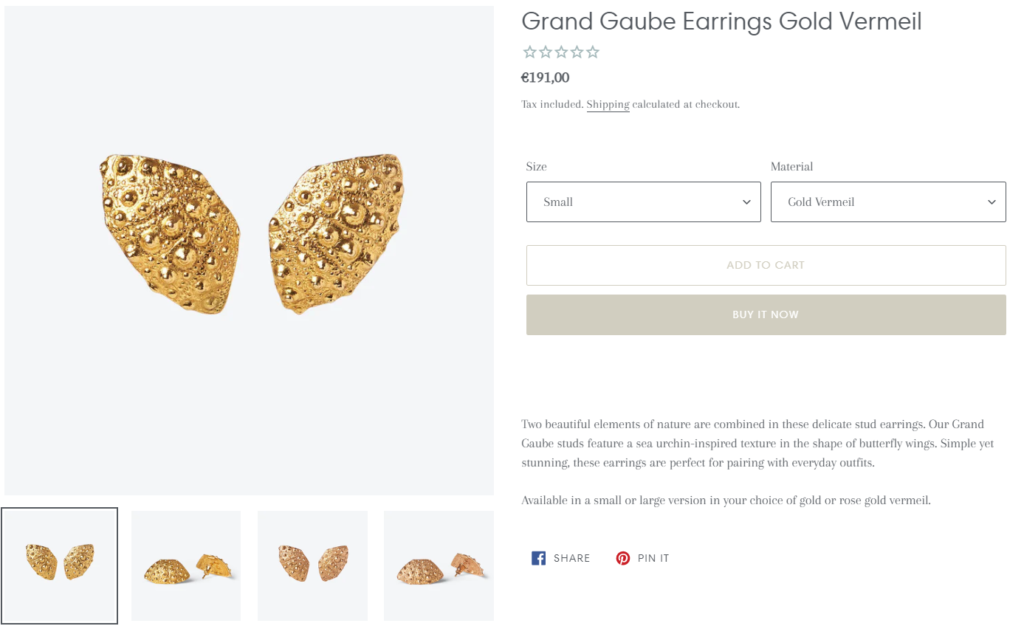Select the rose gold side-view thumbnail

(439, 565)
